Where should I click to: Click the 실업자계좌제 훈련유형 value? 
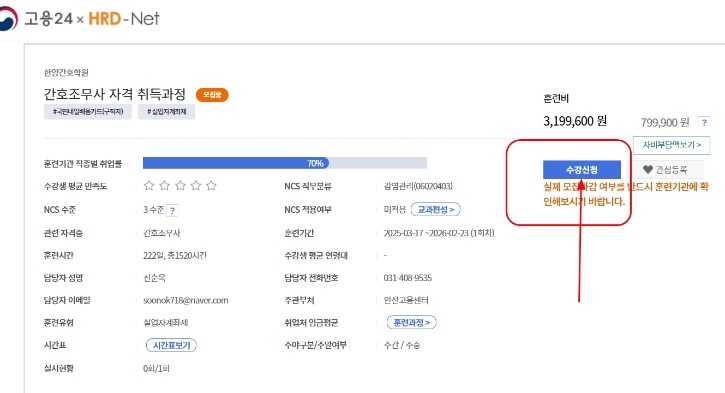166,323
